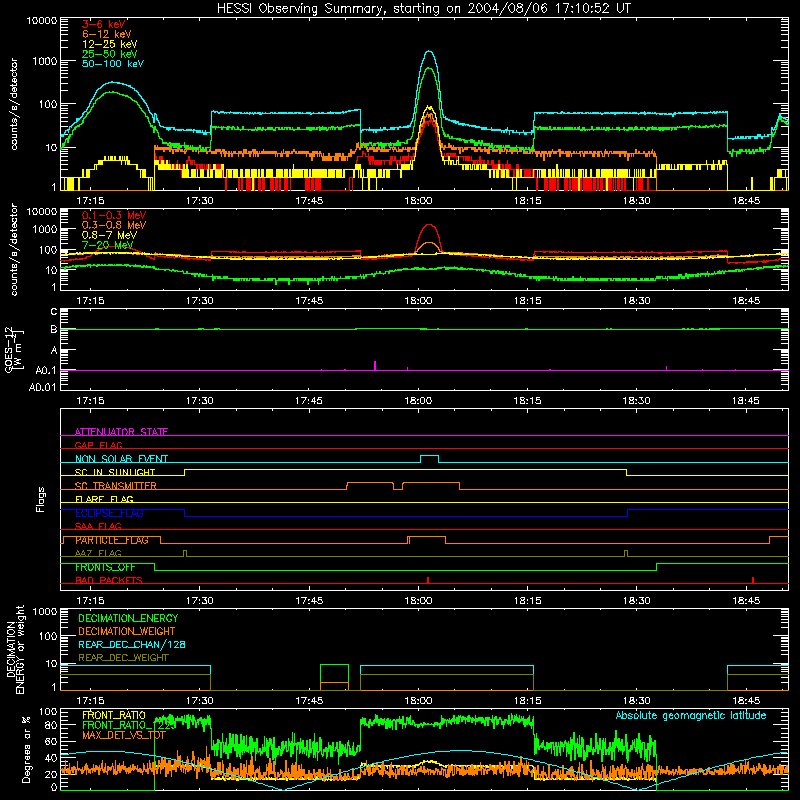Click the Absolute geomagnetic latitude label
The image size is (800, 800).
tap(691, 715)
